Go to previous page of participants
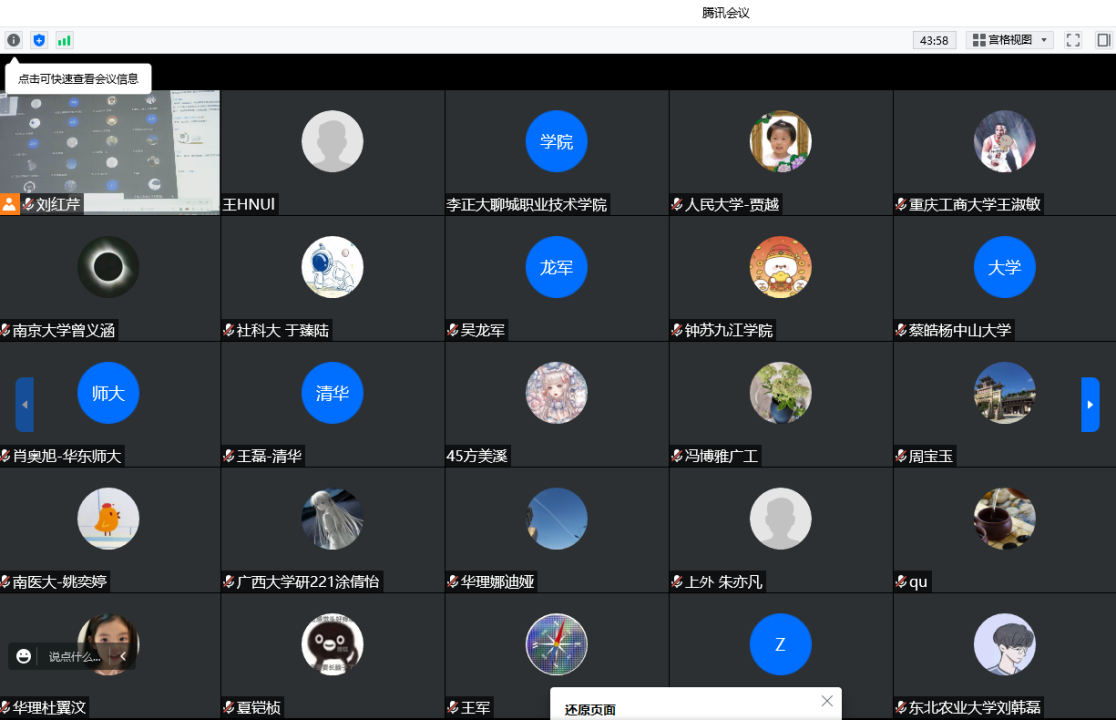Screen dimensions: 1116x720 pyautogui.click(x=25, y=404)
